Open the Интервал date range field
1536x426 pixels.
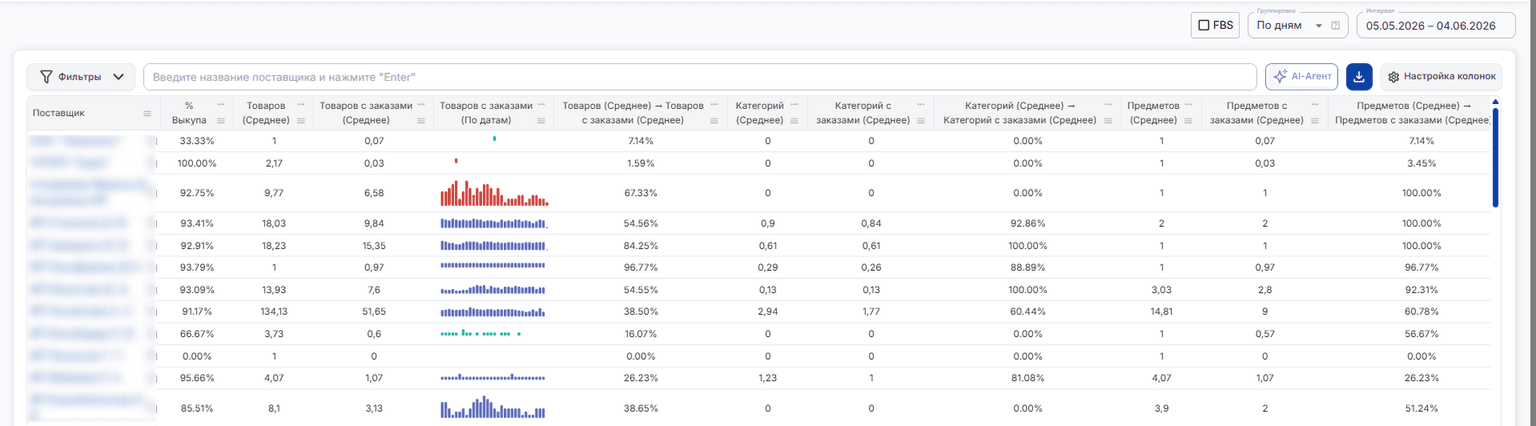(1436, 25)
